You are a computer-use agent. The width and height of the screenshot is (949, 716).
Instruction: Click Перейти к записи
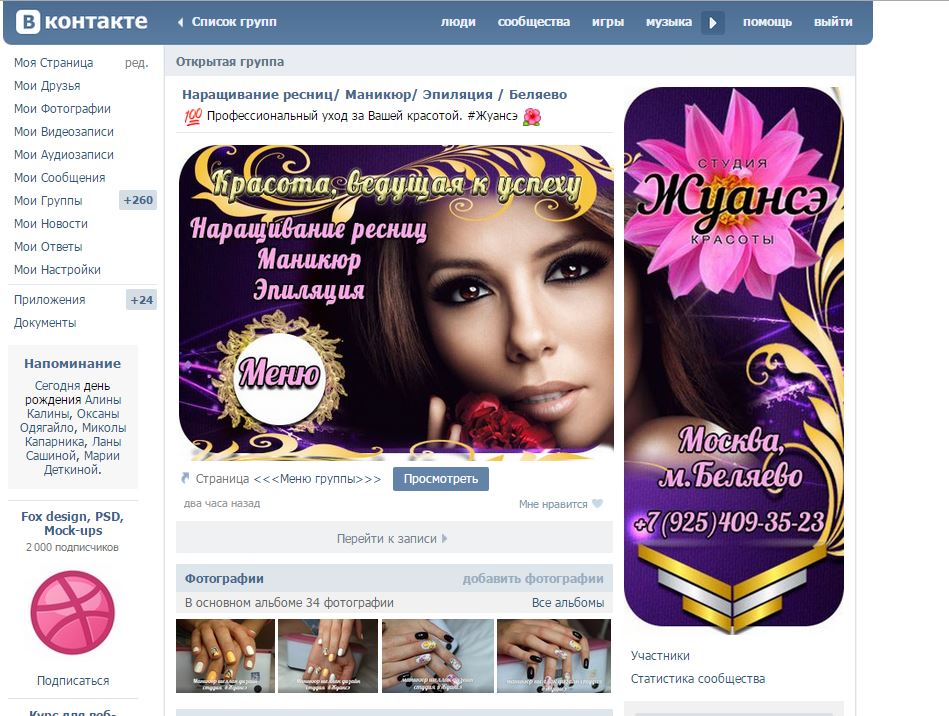coord(394,537)
